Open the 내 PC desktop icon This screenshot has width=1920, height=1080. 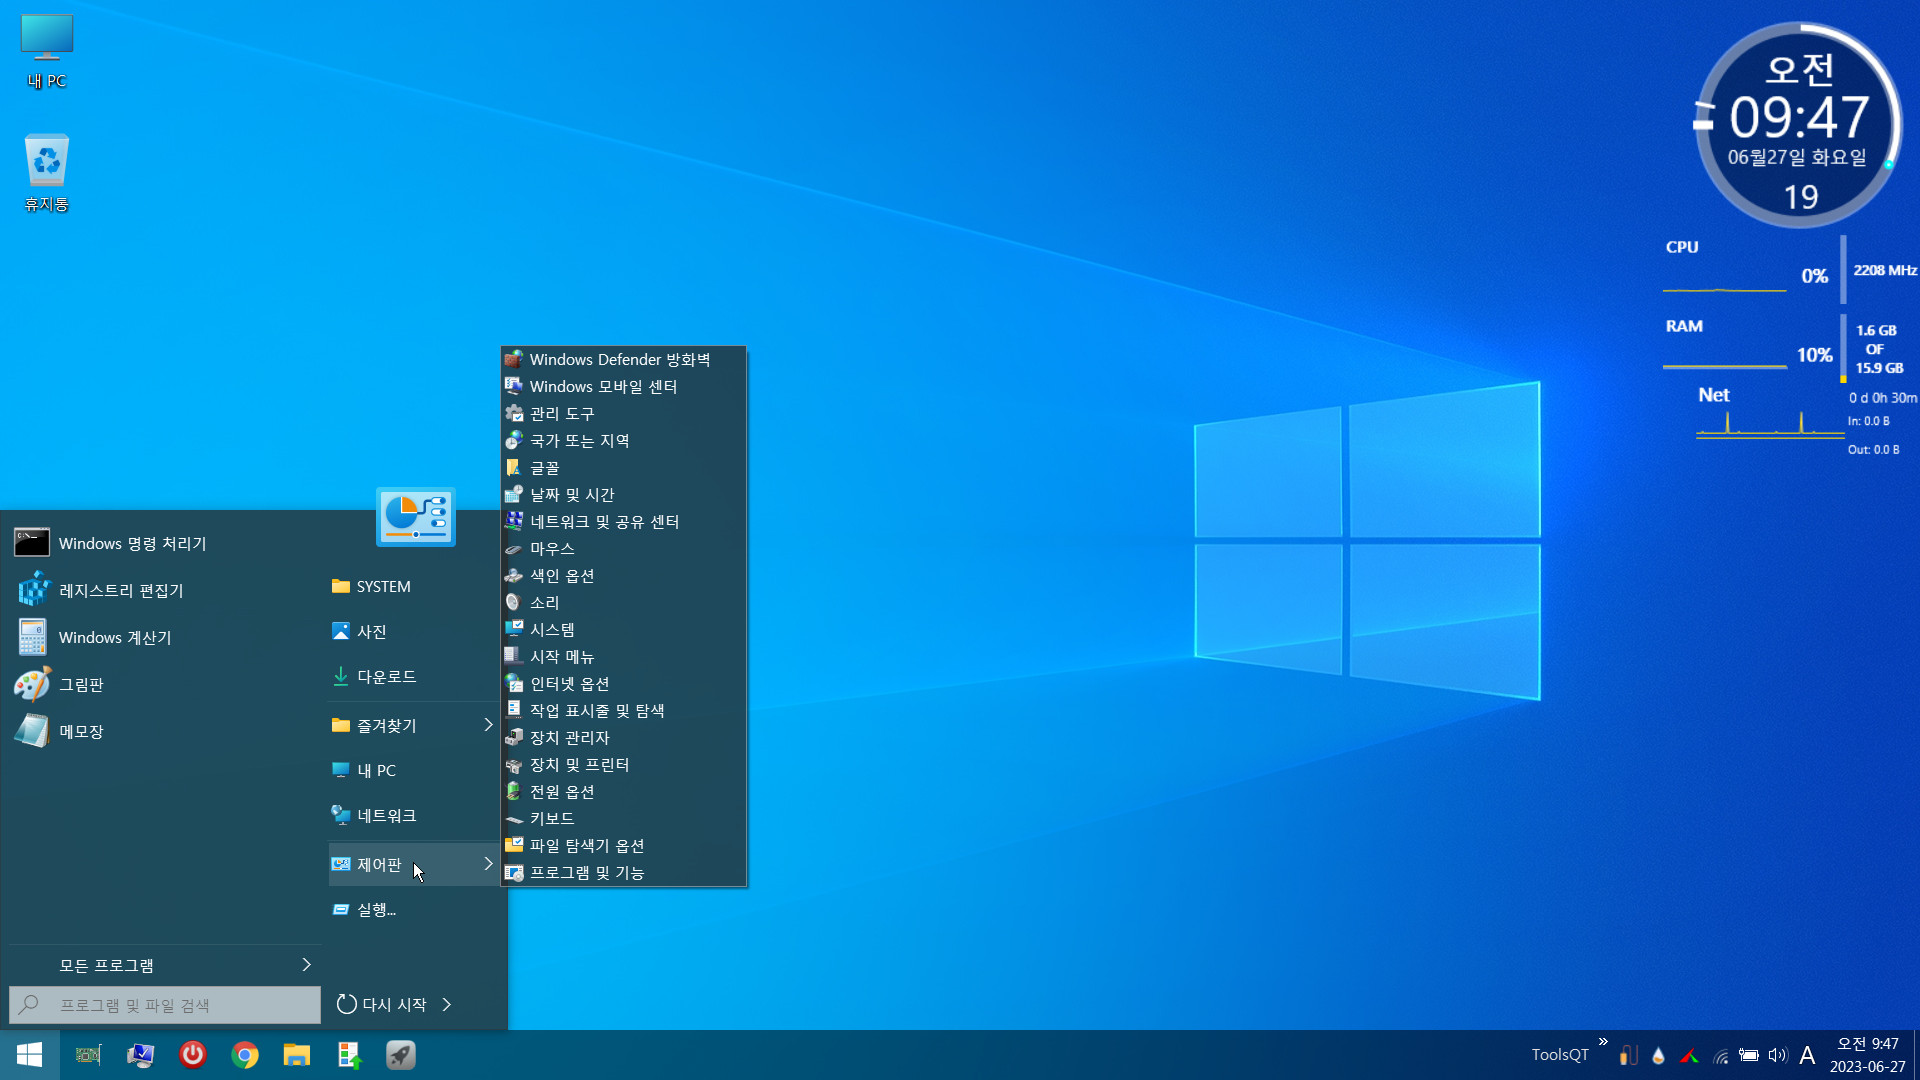click(x=47, y=52)
